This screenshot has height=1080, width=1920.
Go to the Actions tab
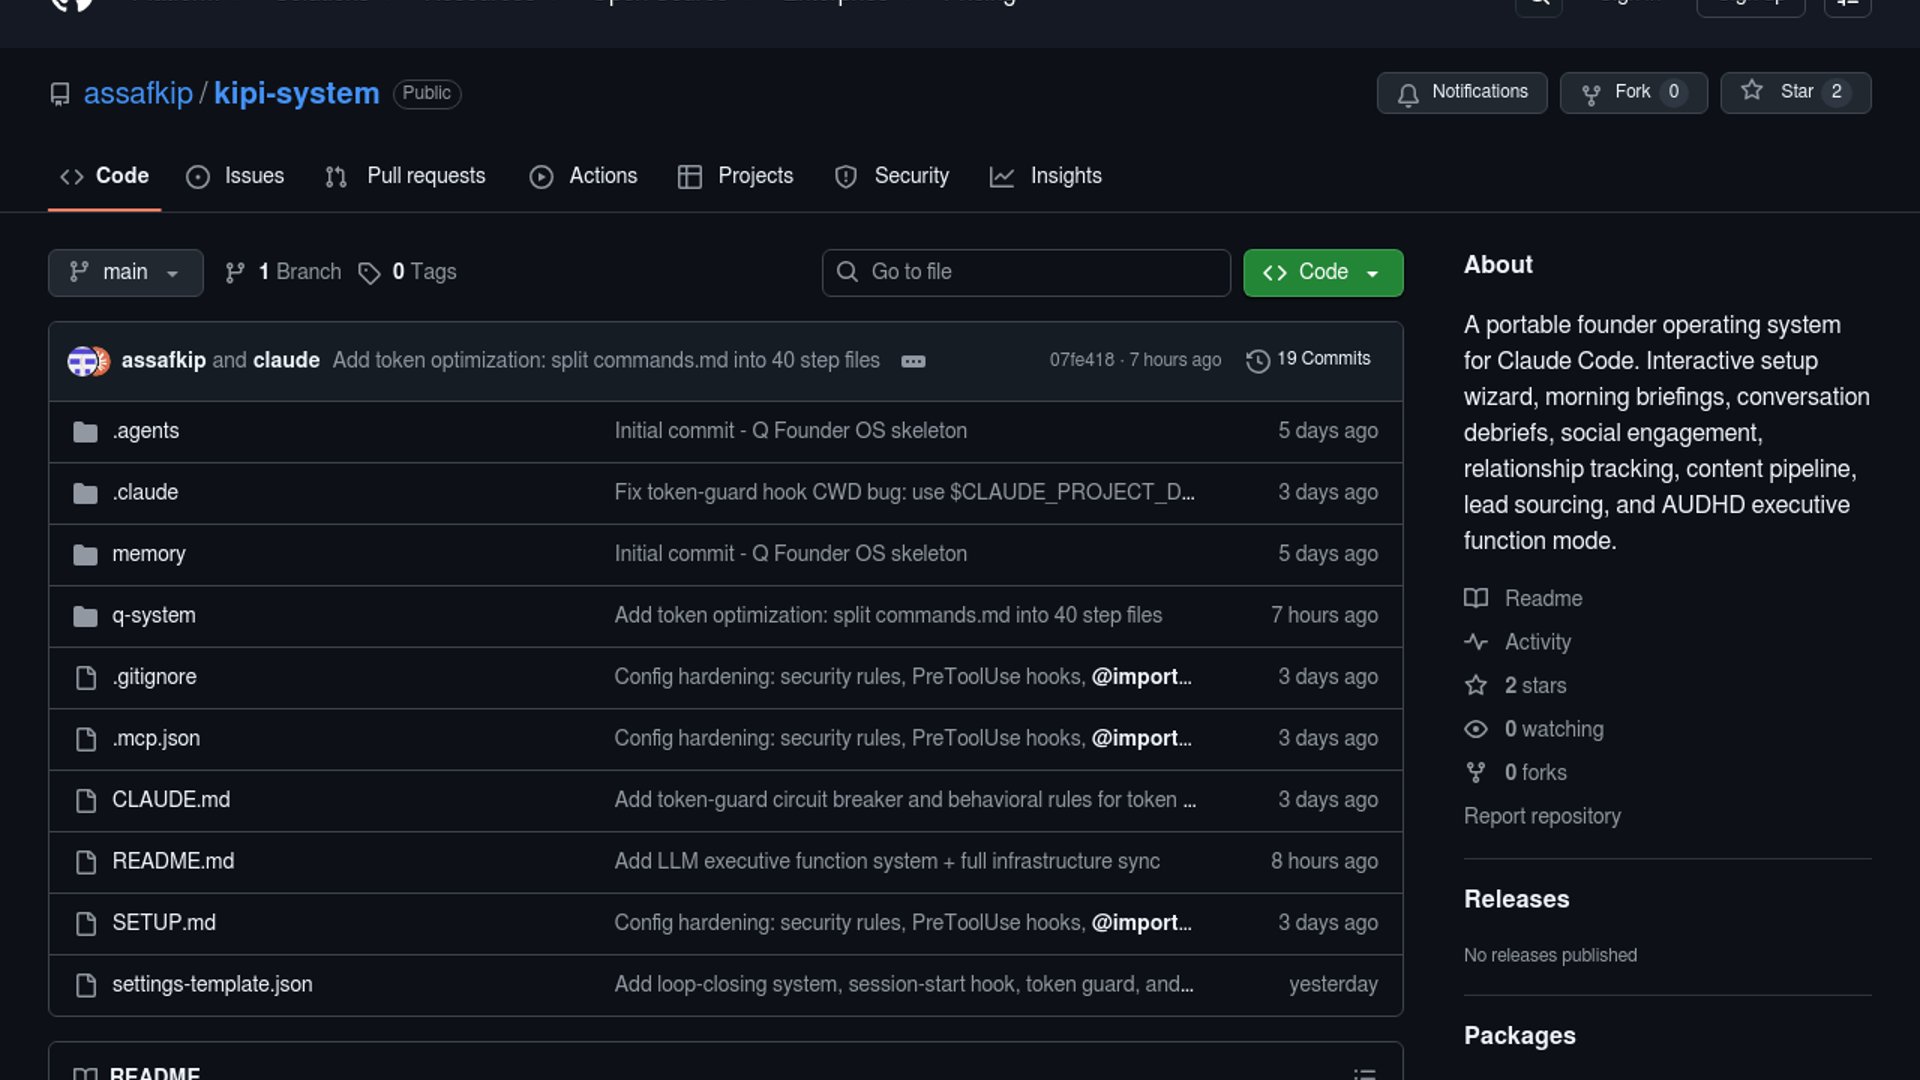tap(583, 176)
